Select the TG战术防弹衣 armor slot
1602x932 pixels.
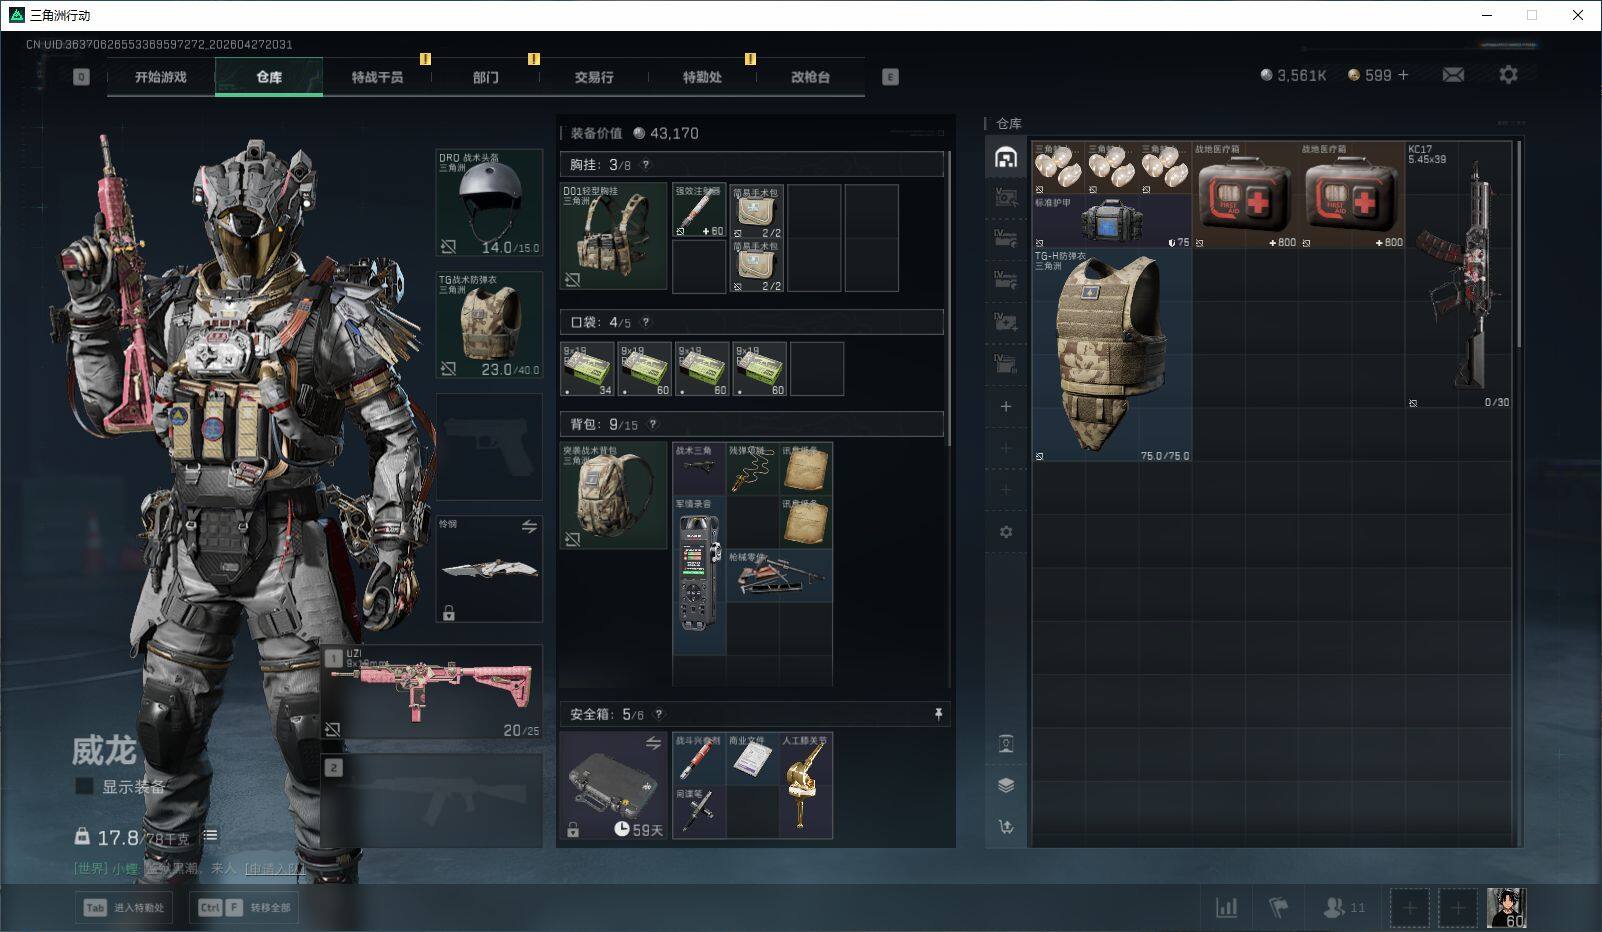tap(489, 325)
